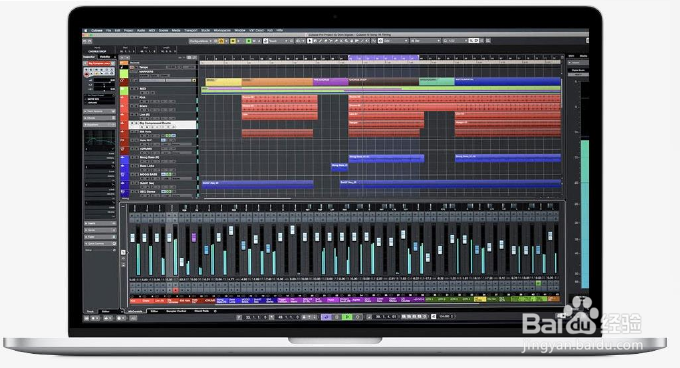Mute the MIDI track in track list
The image size is (680, 368).
132,88
